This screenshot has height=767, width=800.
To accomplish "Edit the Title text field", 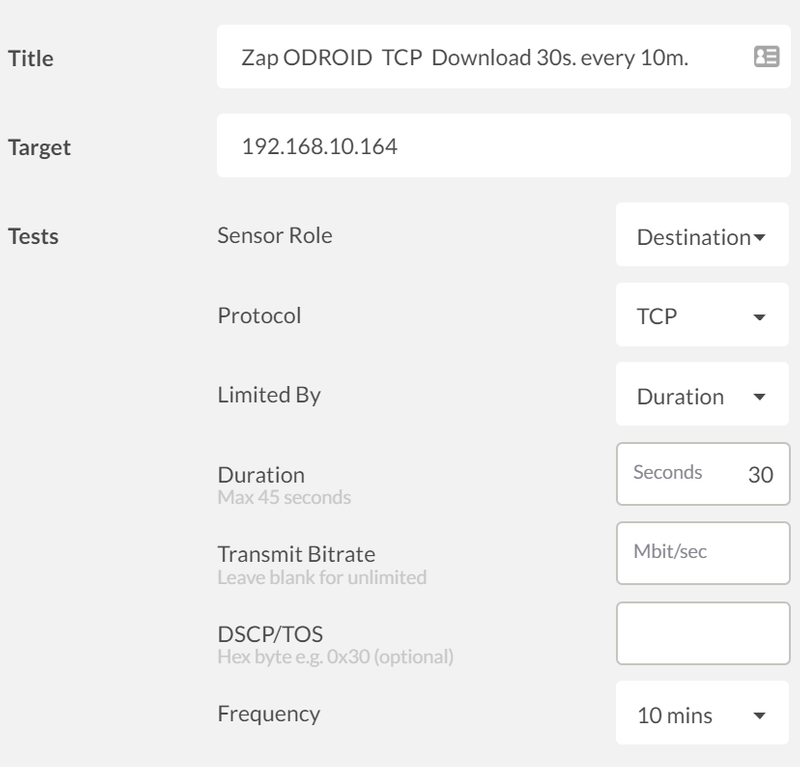I will click(x=504, y=57).
